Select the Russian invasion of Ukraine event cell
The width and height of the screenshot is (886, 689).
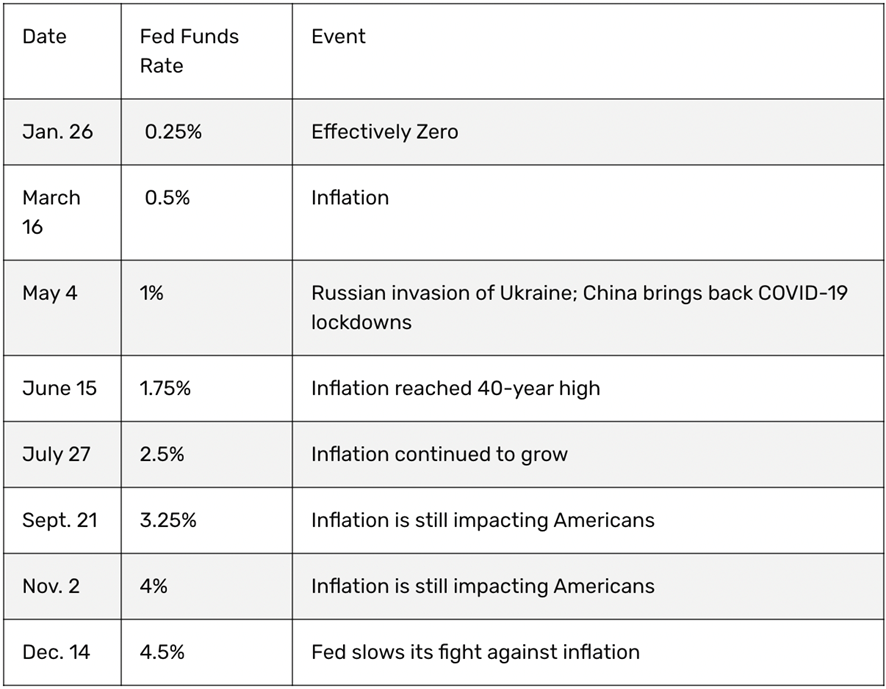tap(579, 308)
